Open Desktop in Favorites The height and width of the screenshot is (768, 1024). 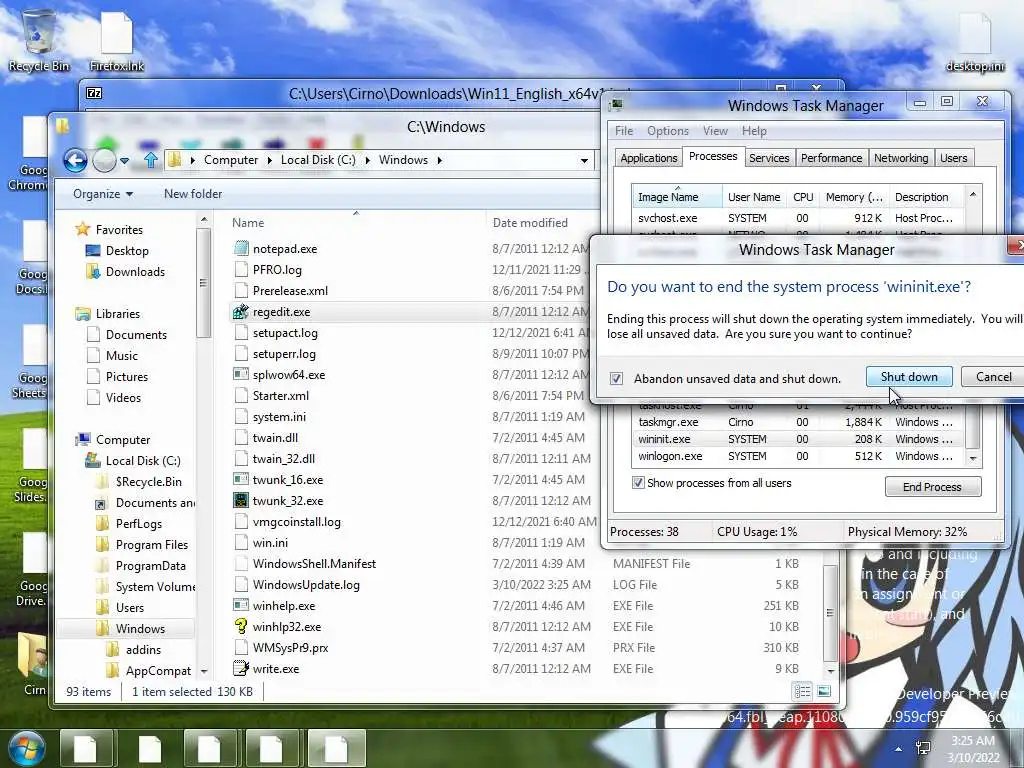click(x=127, y=251)
